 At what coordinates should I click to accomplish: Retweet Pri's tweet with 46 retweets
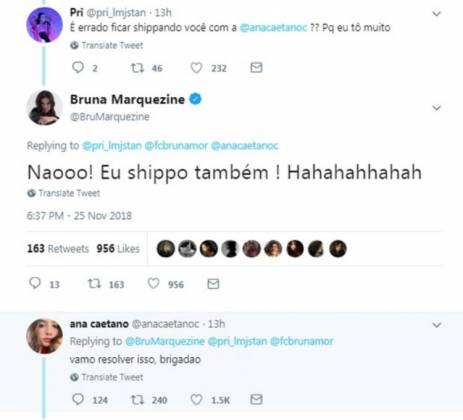137,68
